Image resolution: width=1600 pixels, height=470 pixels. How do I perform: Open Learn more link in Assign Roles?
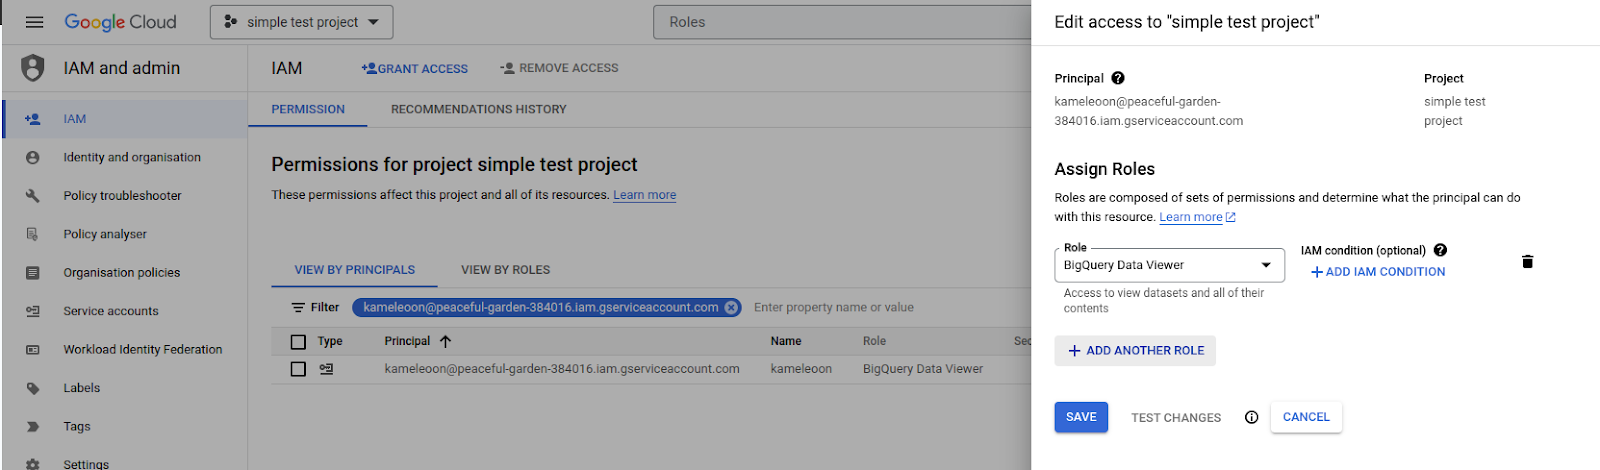tap(1197, 217)
